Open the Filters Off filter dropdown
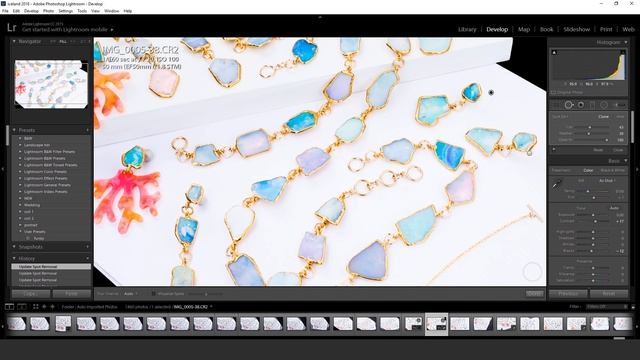This screenshot has height=360, width=640. click(x=607, y=307)
